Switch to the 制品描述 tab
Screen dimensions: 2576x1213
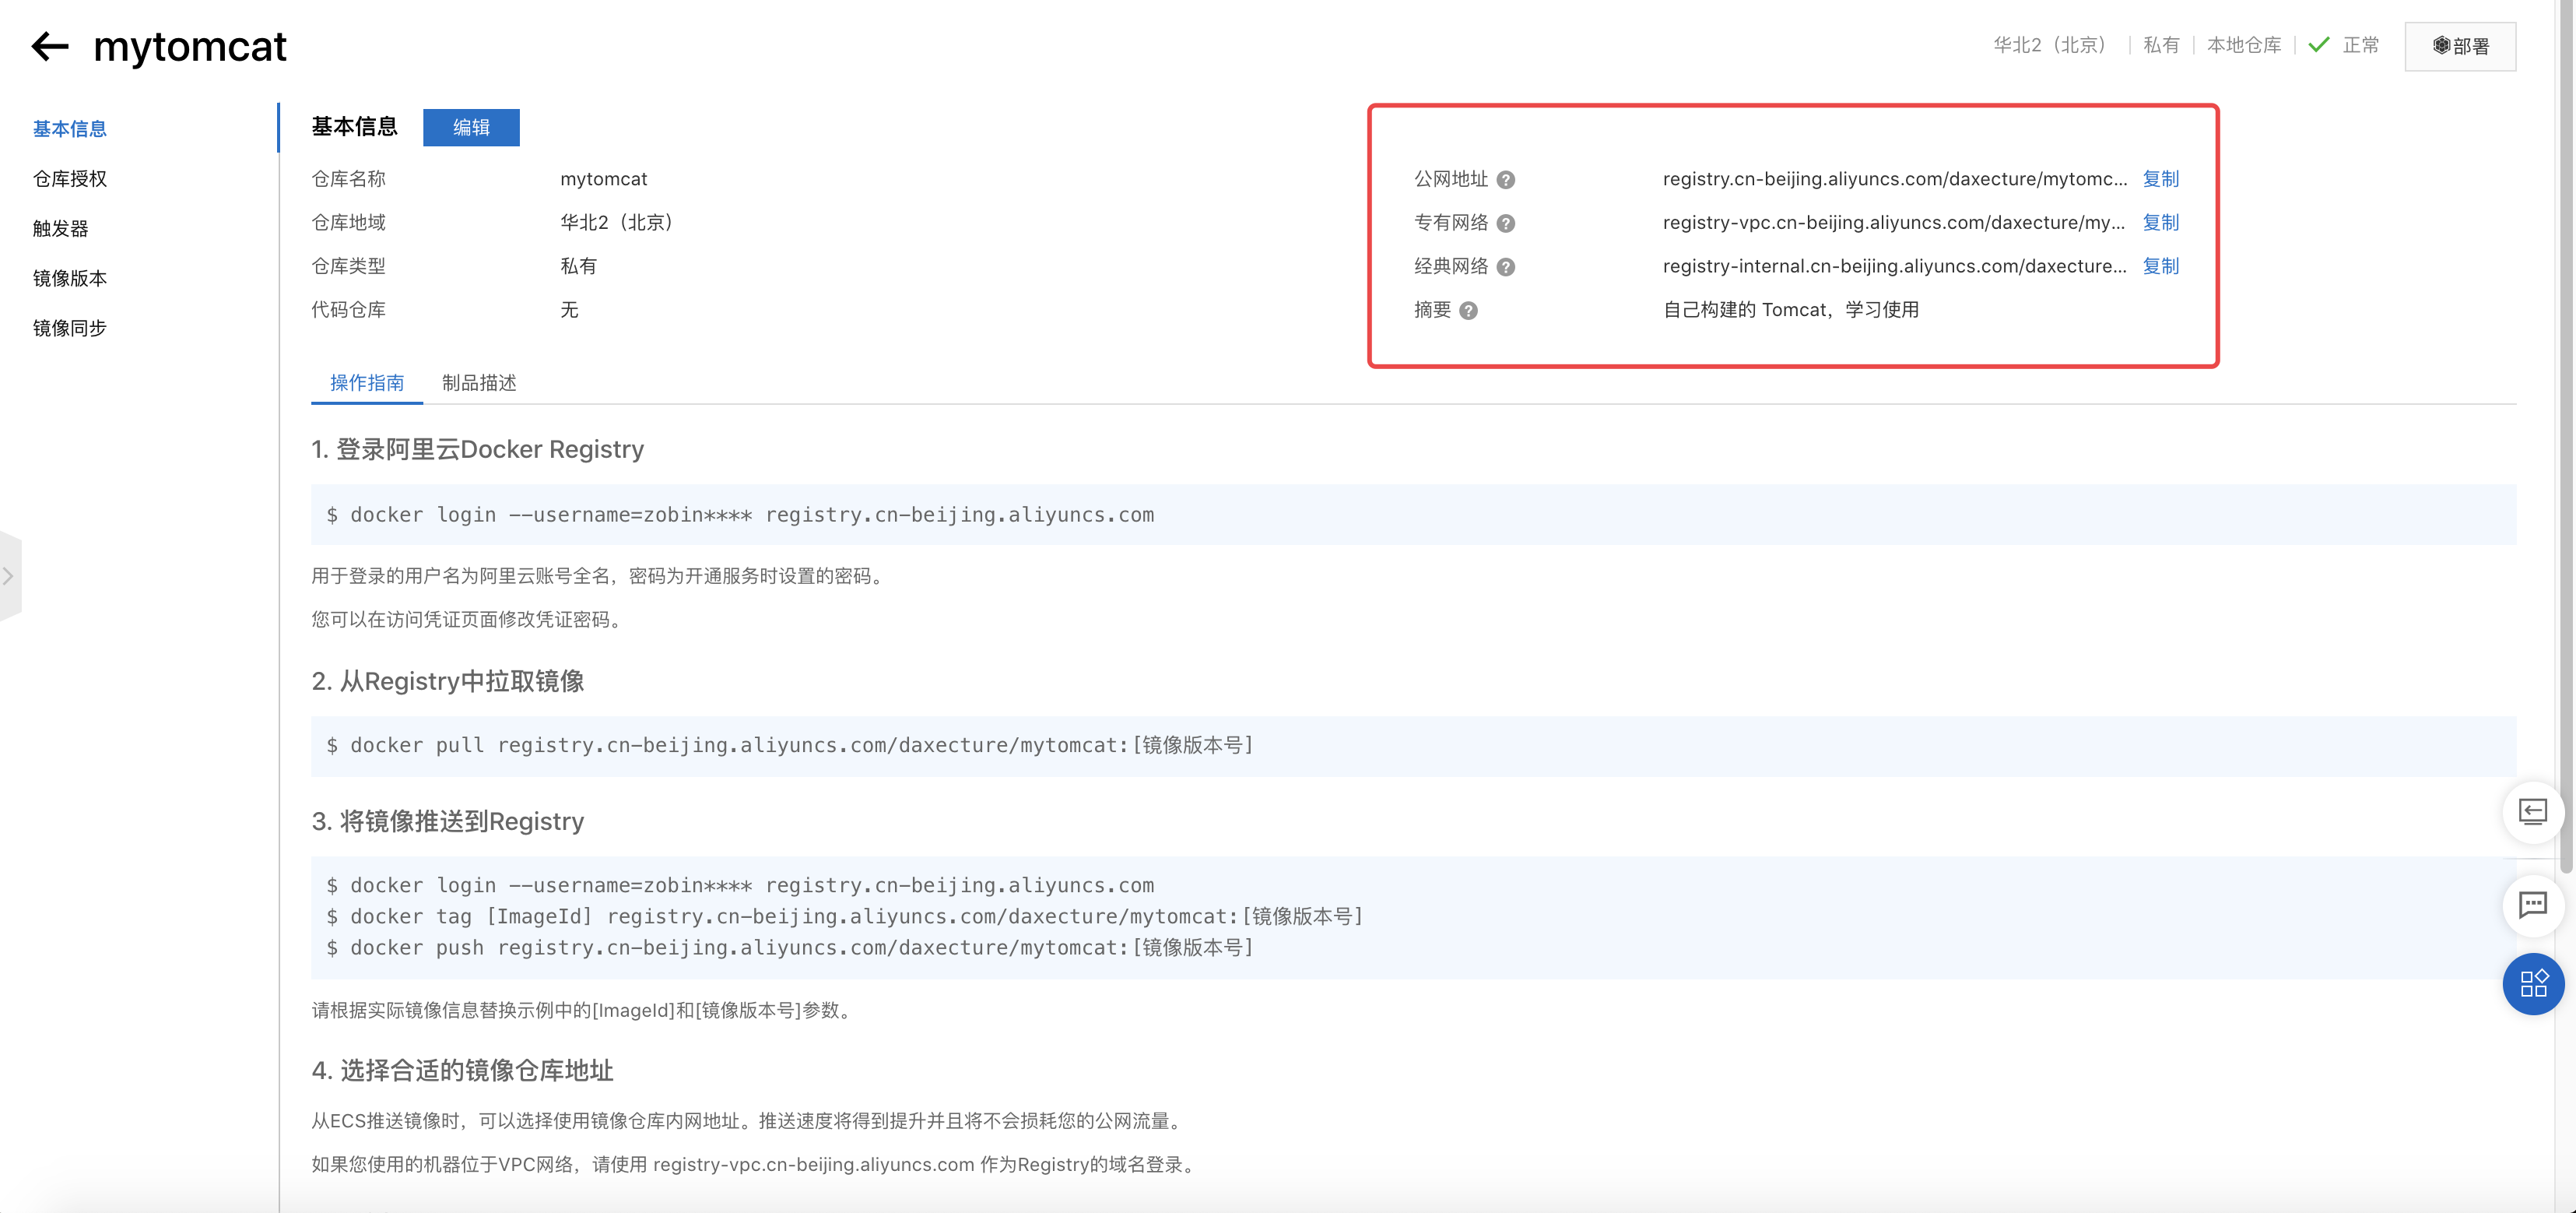tap(479, 383)
